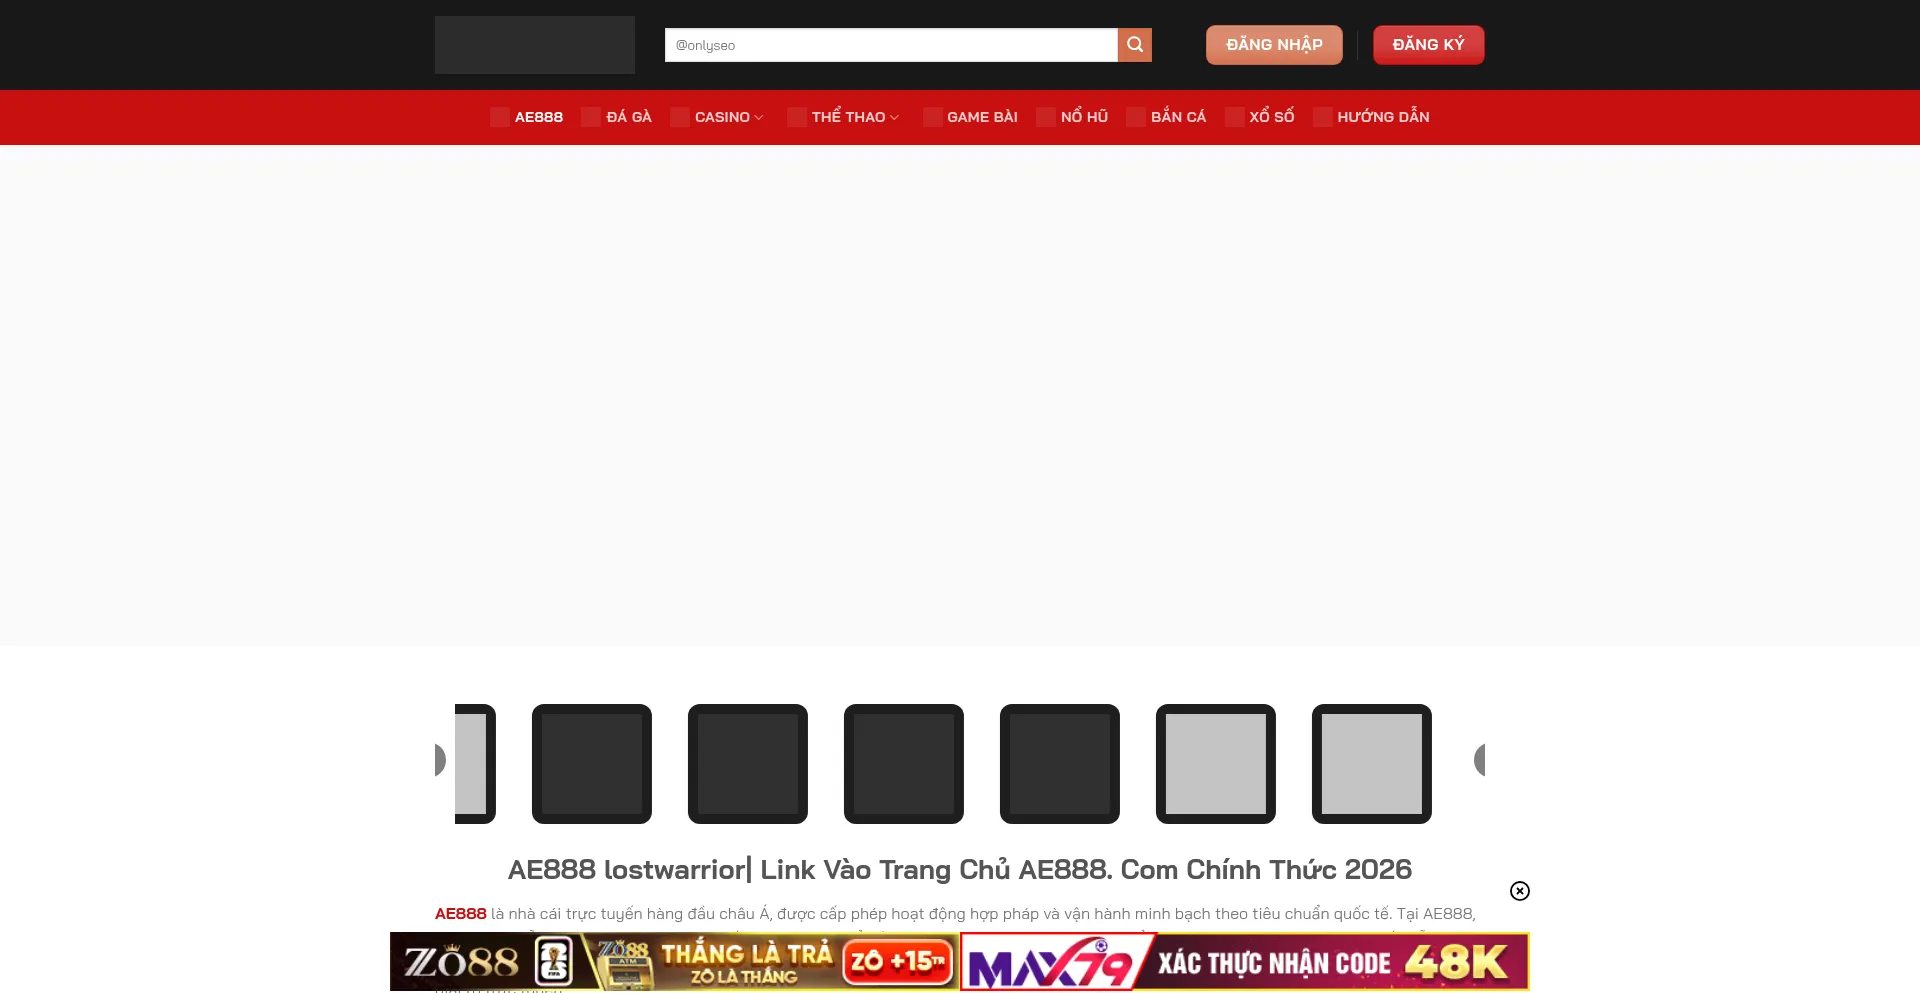Click the ĐĂNG KÝ button
Screen dimensions: 1920x993
(1428, 45)
